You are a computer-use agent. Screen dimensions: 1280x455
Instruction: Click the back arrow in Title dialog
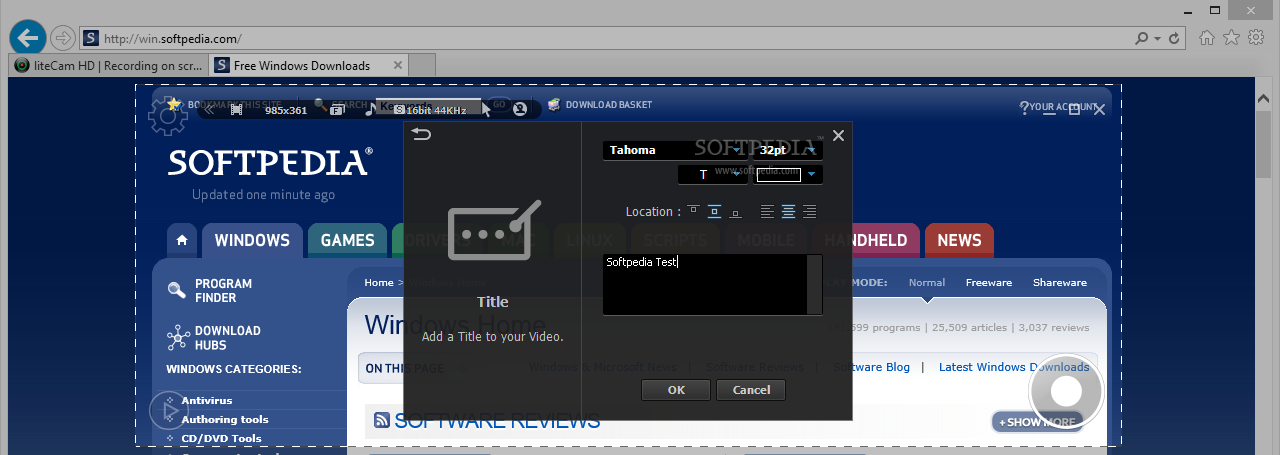tap(421, 135)
